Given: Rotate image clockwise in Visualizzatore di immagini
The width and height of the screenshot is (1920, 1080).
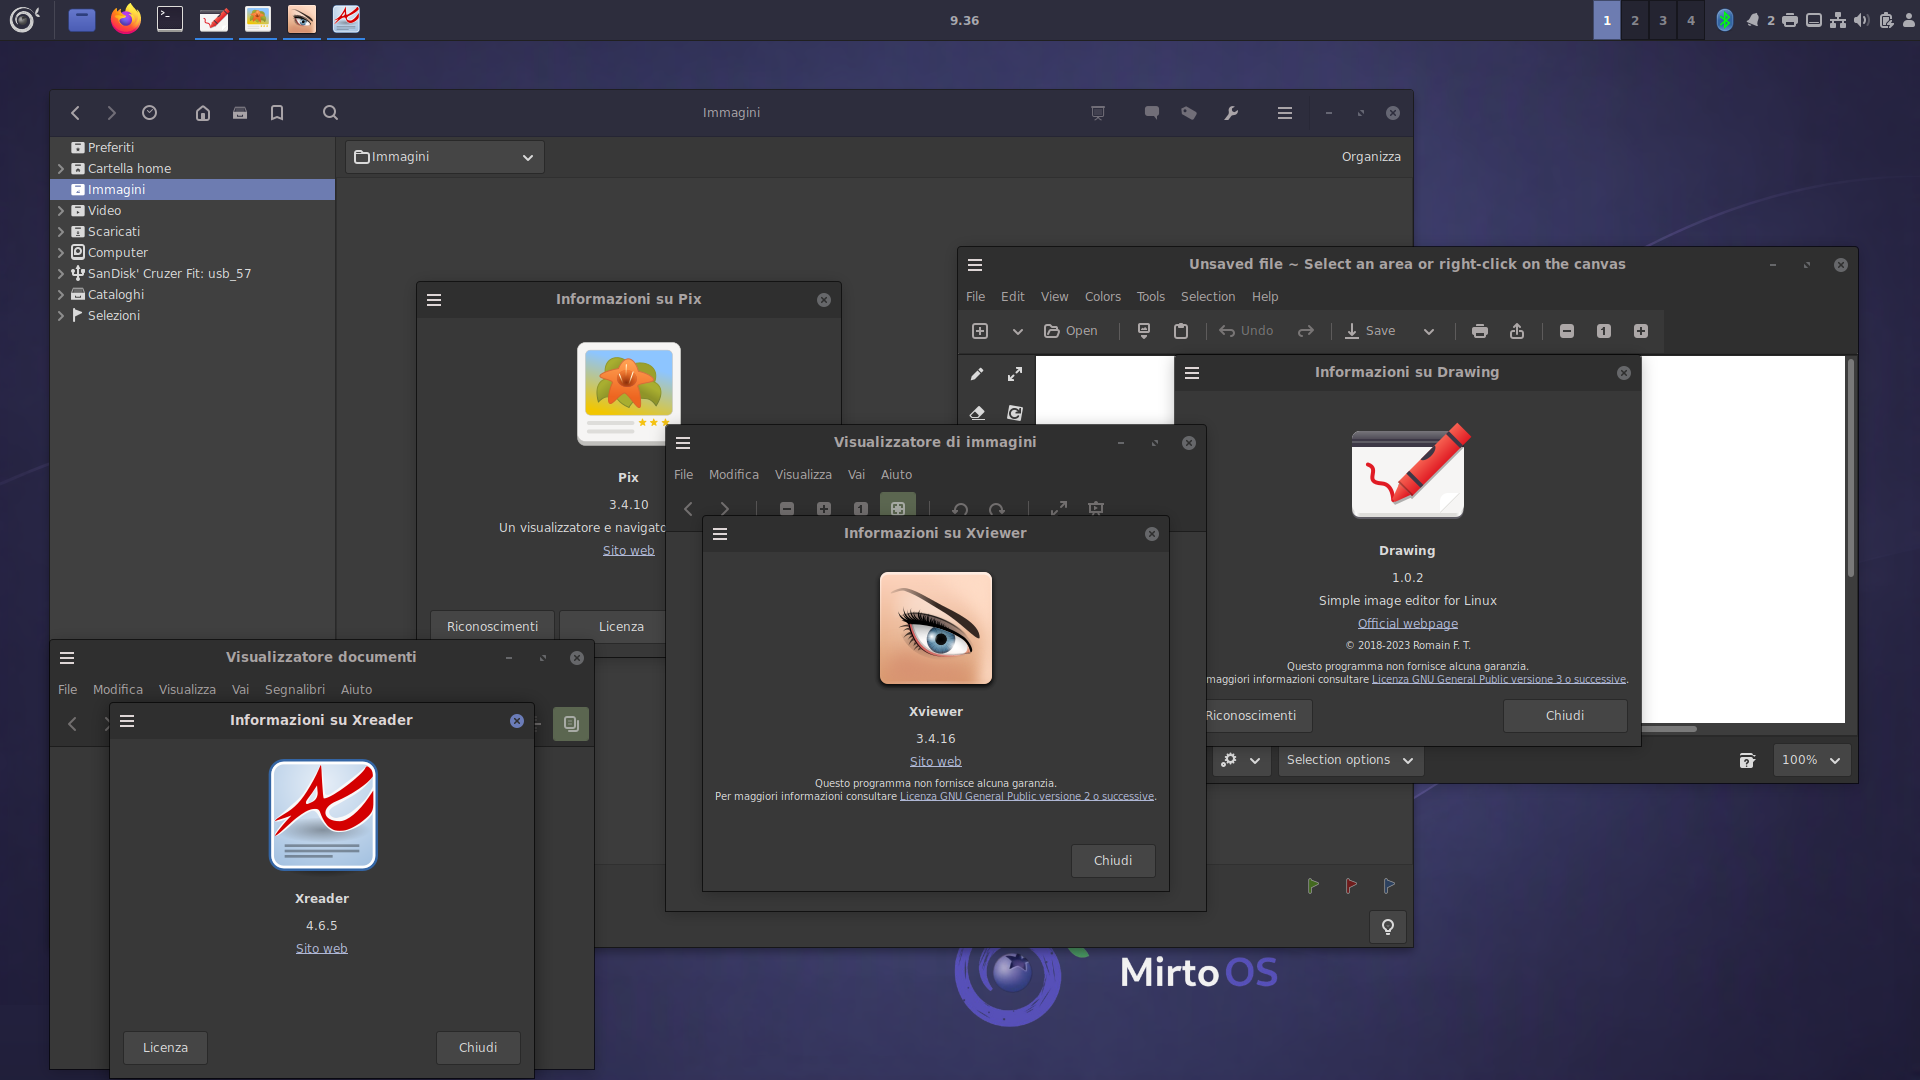Looking at the screenshot, I should pos(997,508).
